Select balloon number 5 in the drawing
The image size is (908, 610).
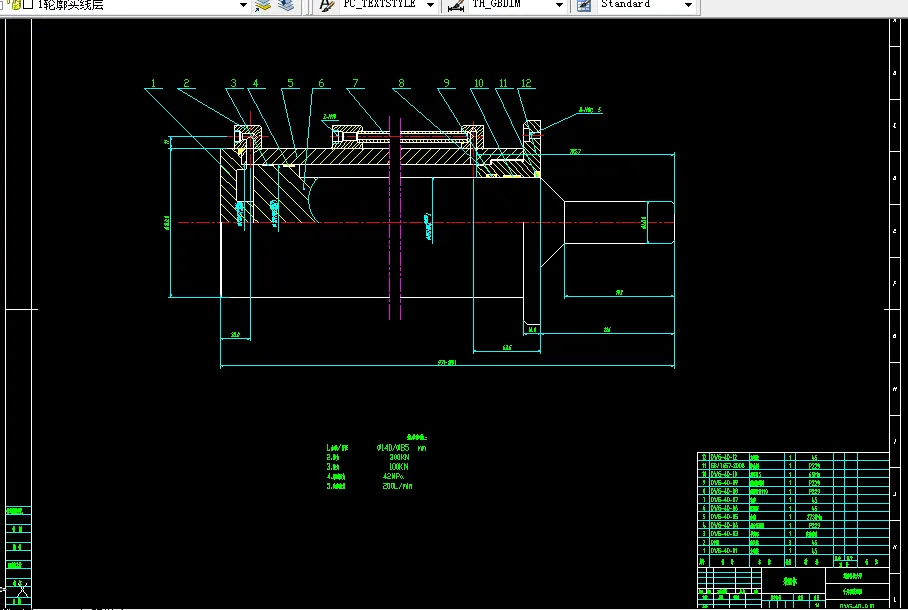click(291, 83)
